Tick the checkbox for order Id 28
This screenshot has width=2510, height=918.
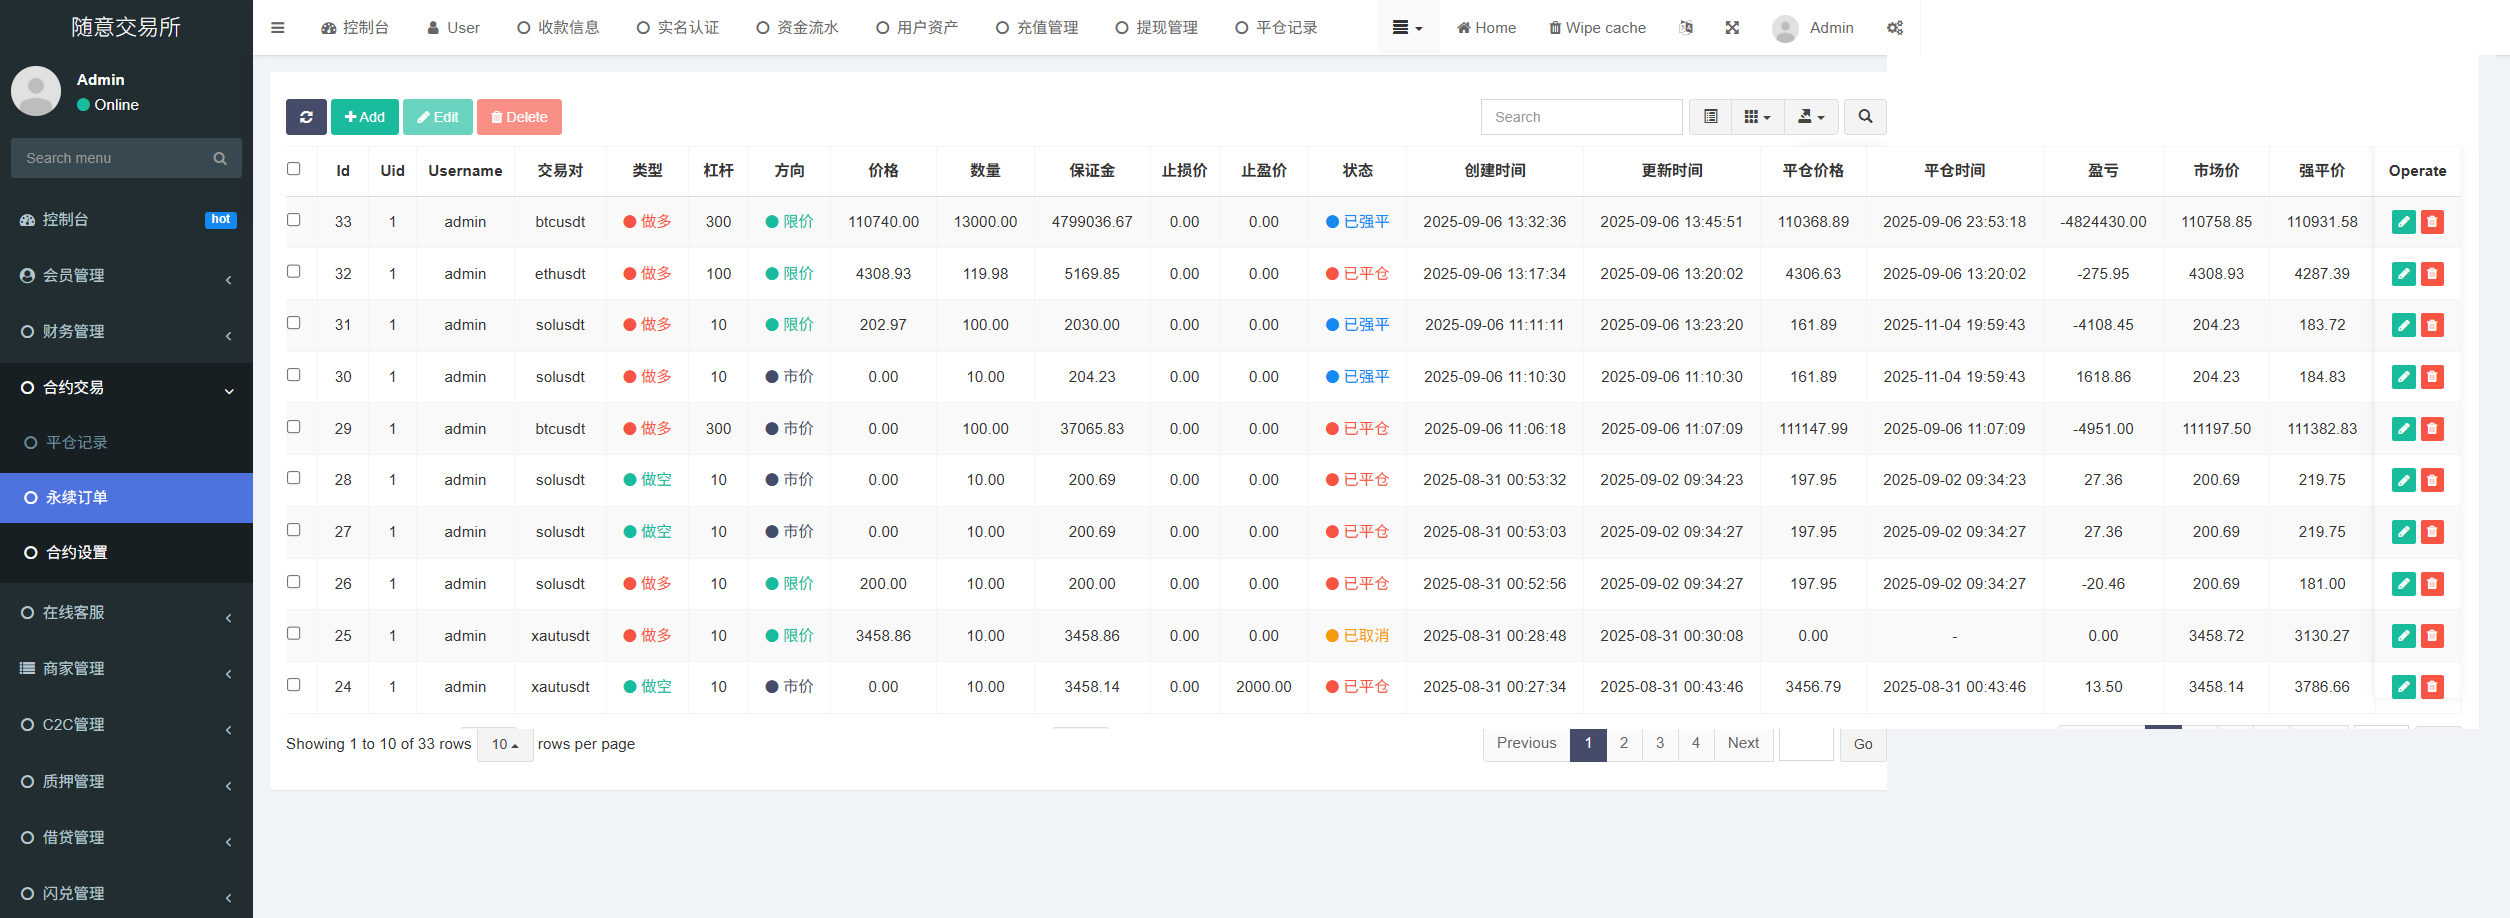(294, 478)
